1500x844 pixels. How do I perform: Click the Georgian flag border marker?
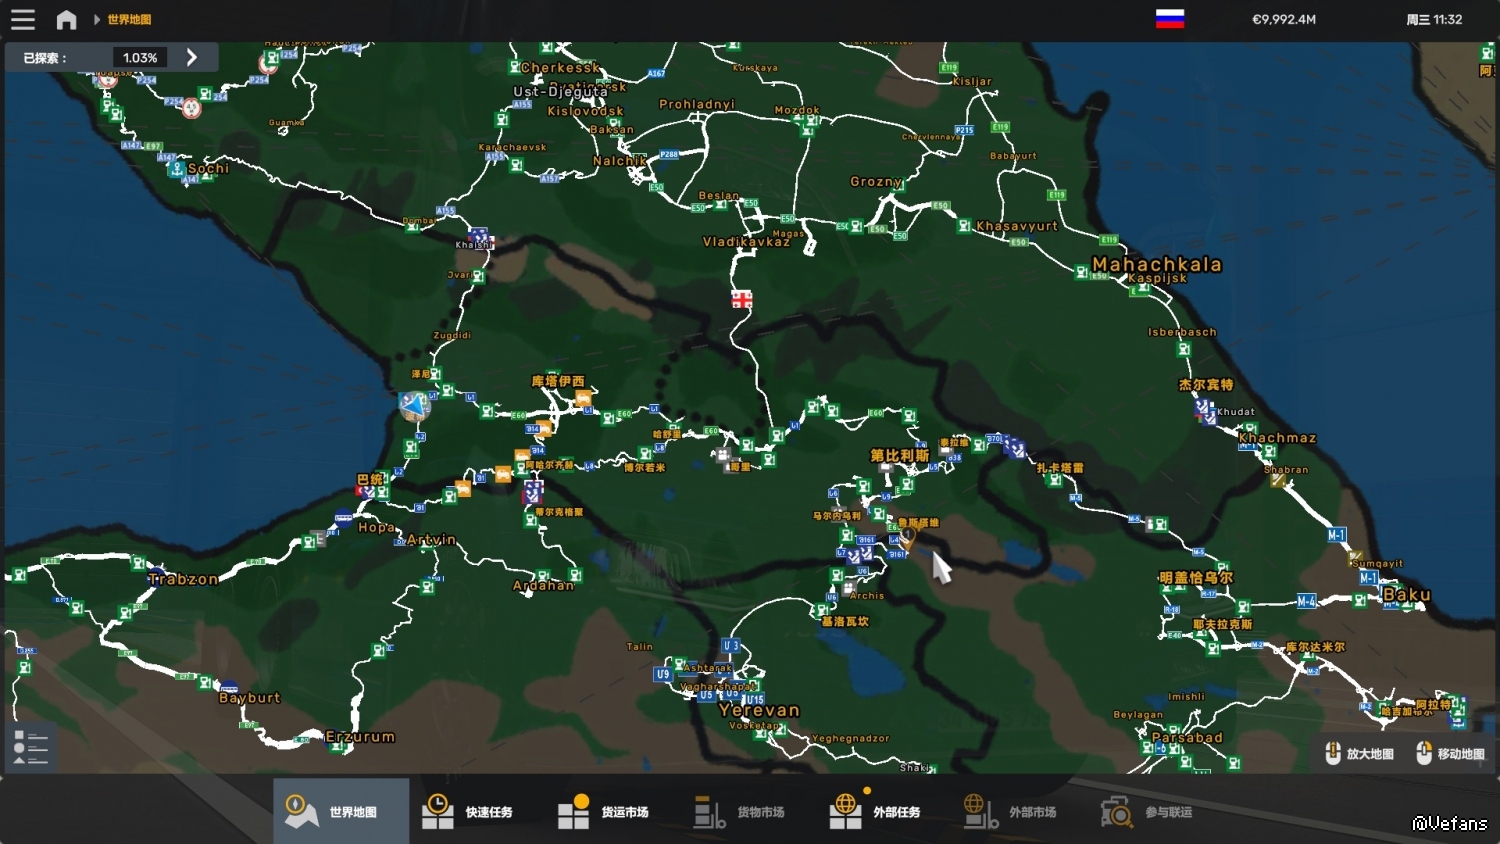pyautogui.click(x=741, y=299)
